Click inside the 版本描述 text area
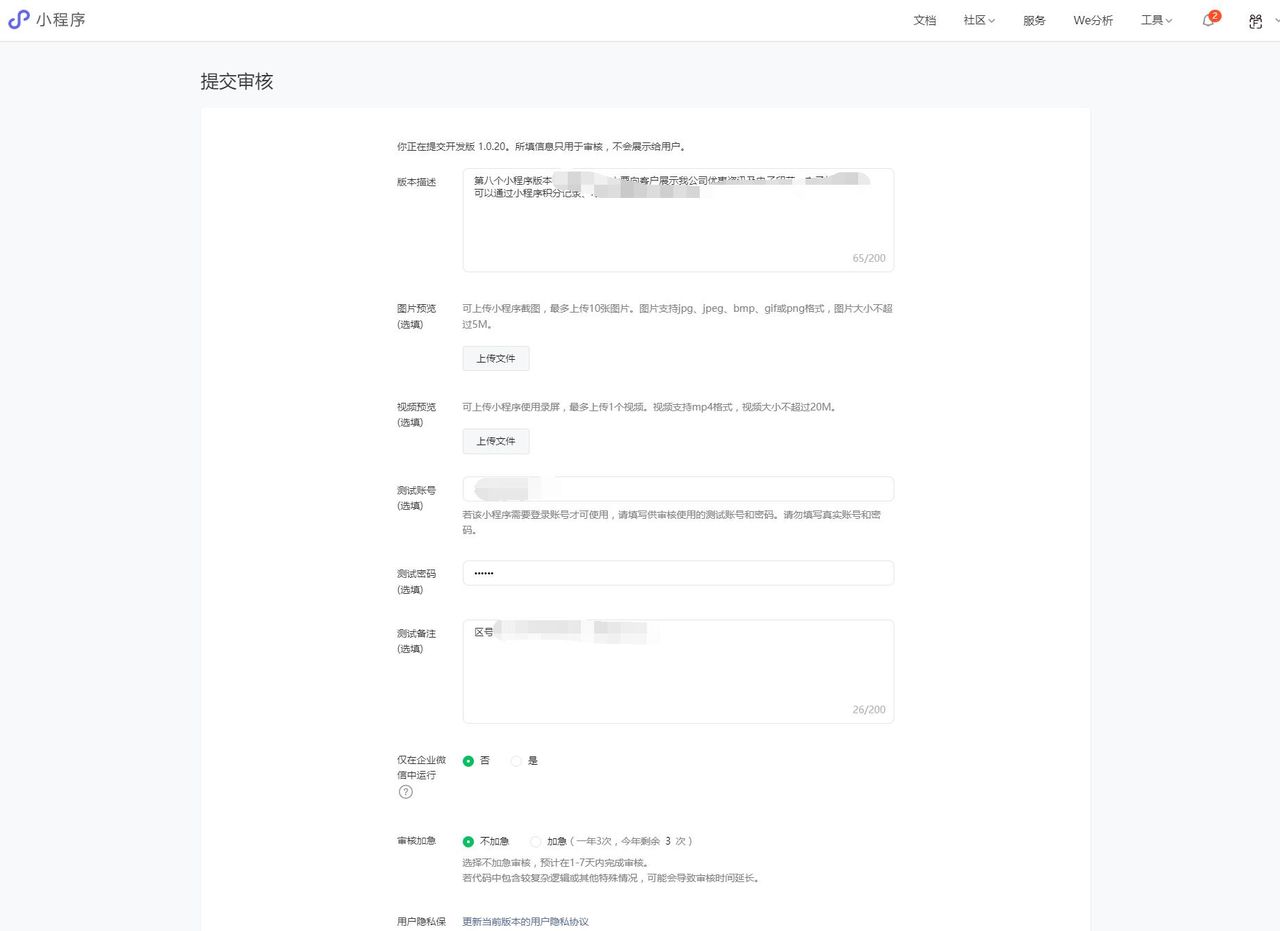 [678, 220]
